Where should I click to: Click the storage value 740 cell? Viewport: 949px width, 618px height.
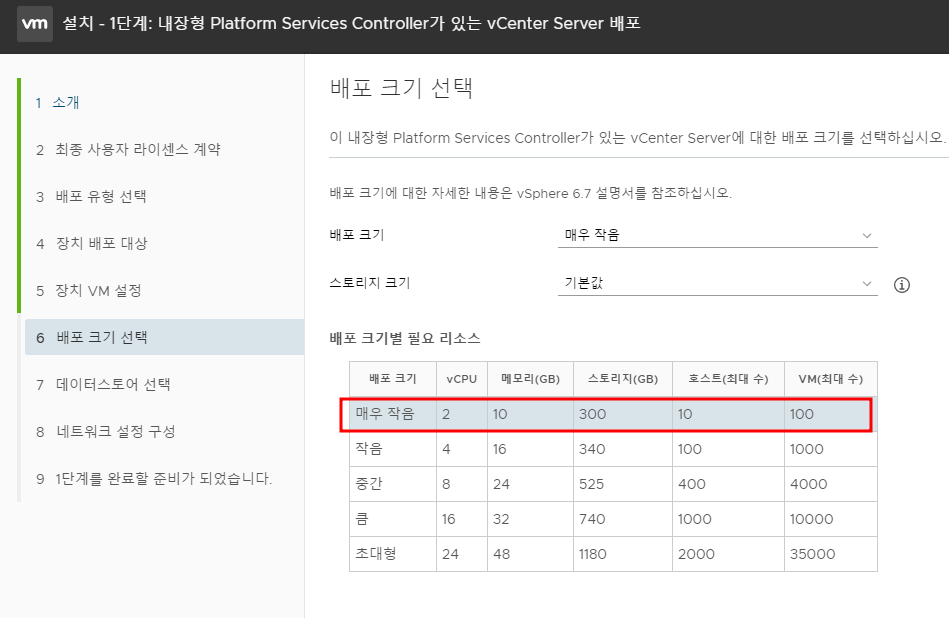coord(623,519)
